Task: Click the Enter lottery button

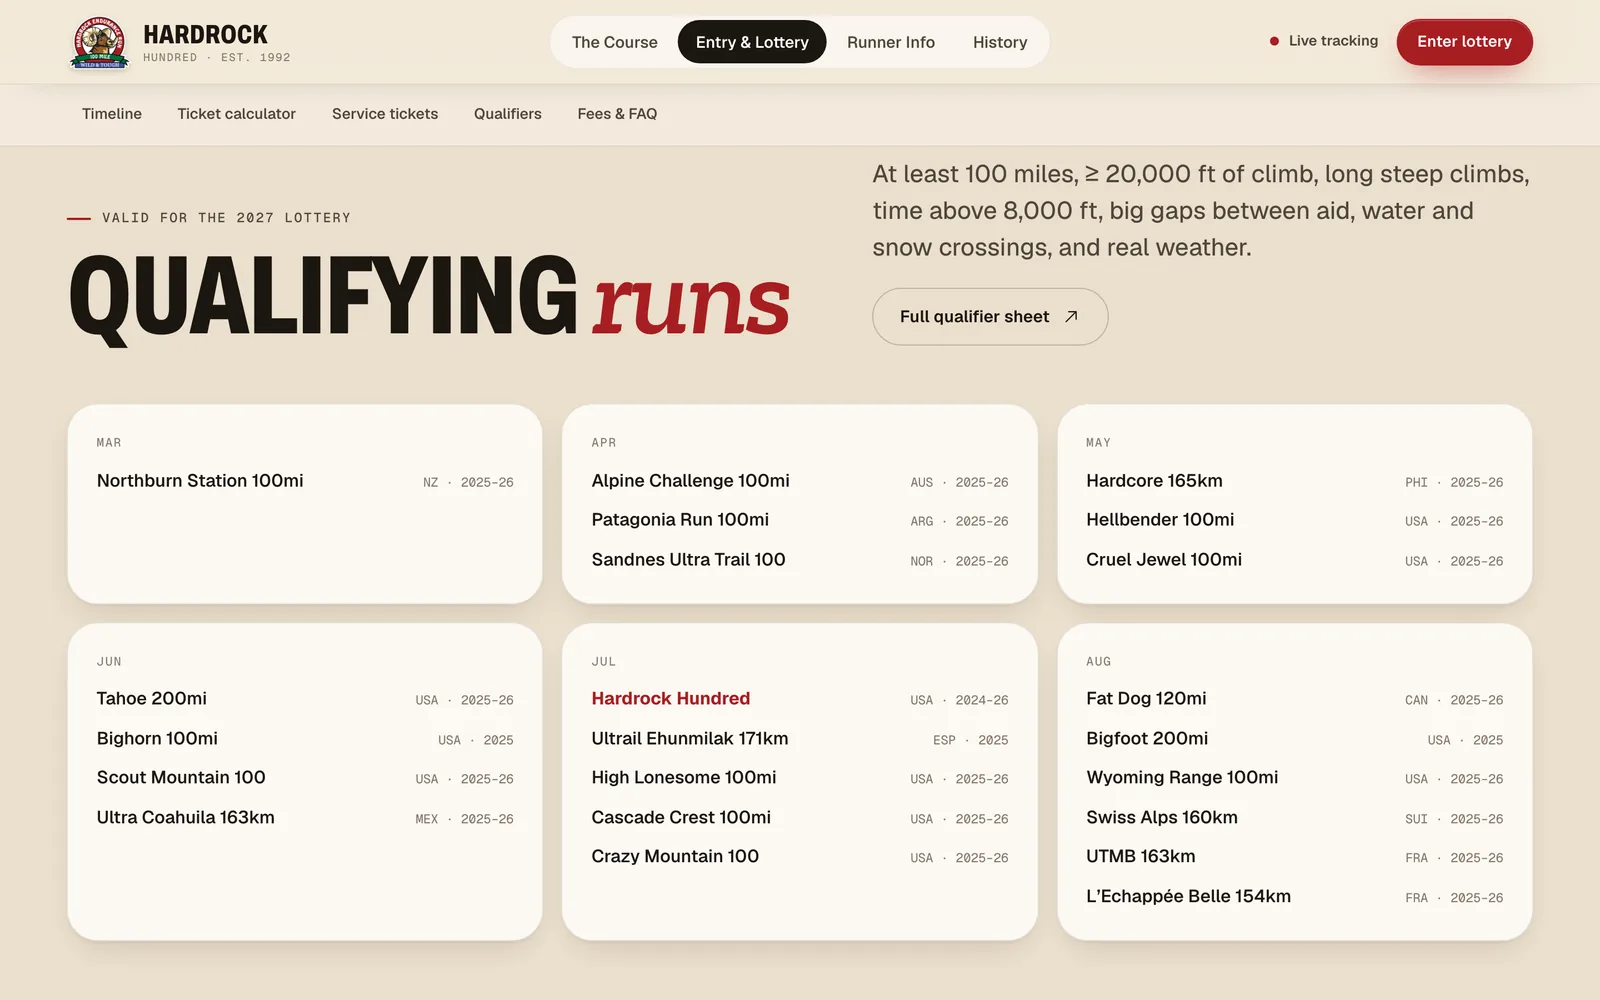Action: [1464, 42]
